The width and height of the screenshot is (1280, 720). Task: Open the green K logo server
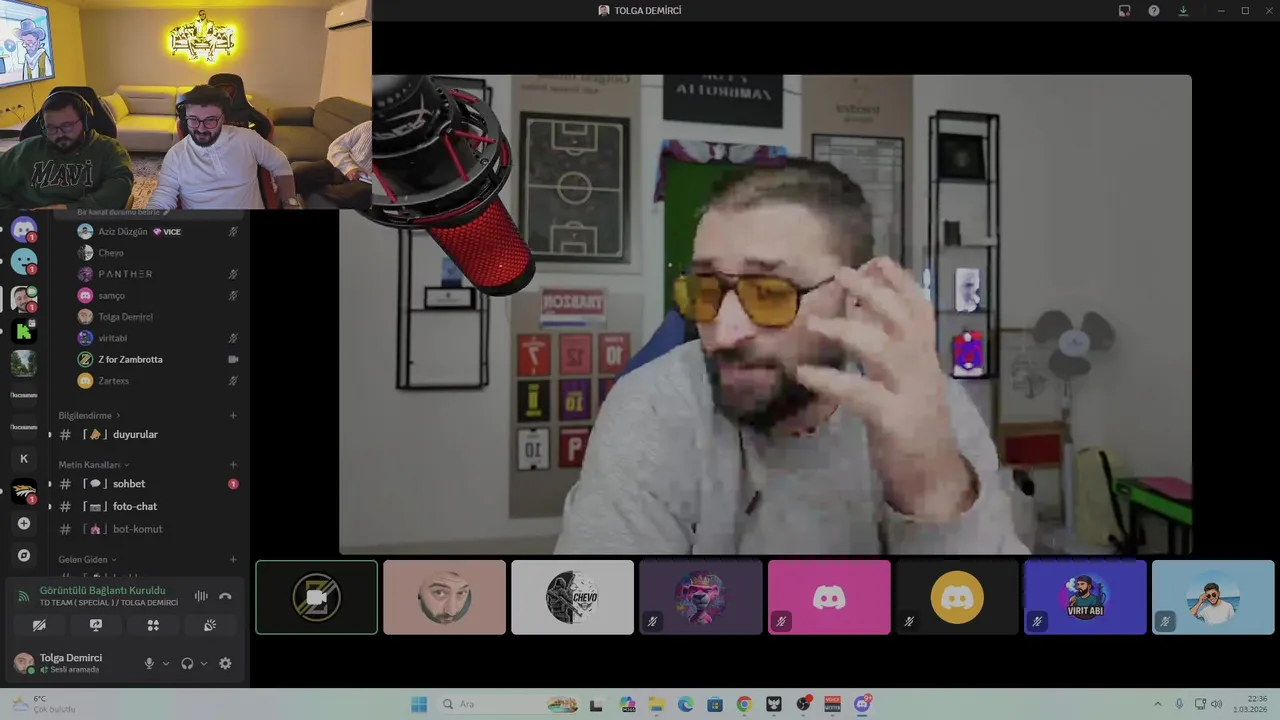tap(24, 331)
